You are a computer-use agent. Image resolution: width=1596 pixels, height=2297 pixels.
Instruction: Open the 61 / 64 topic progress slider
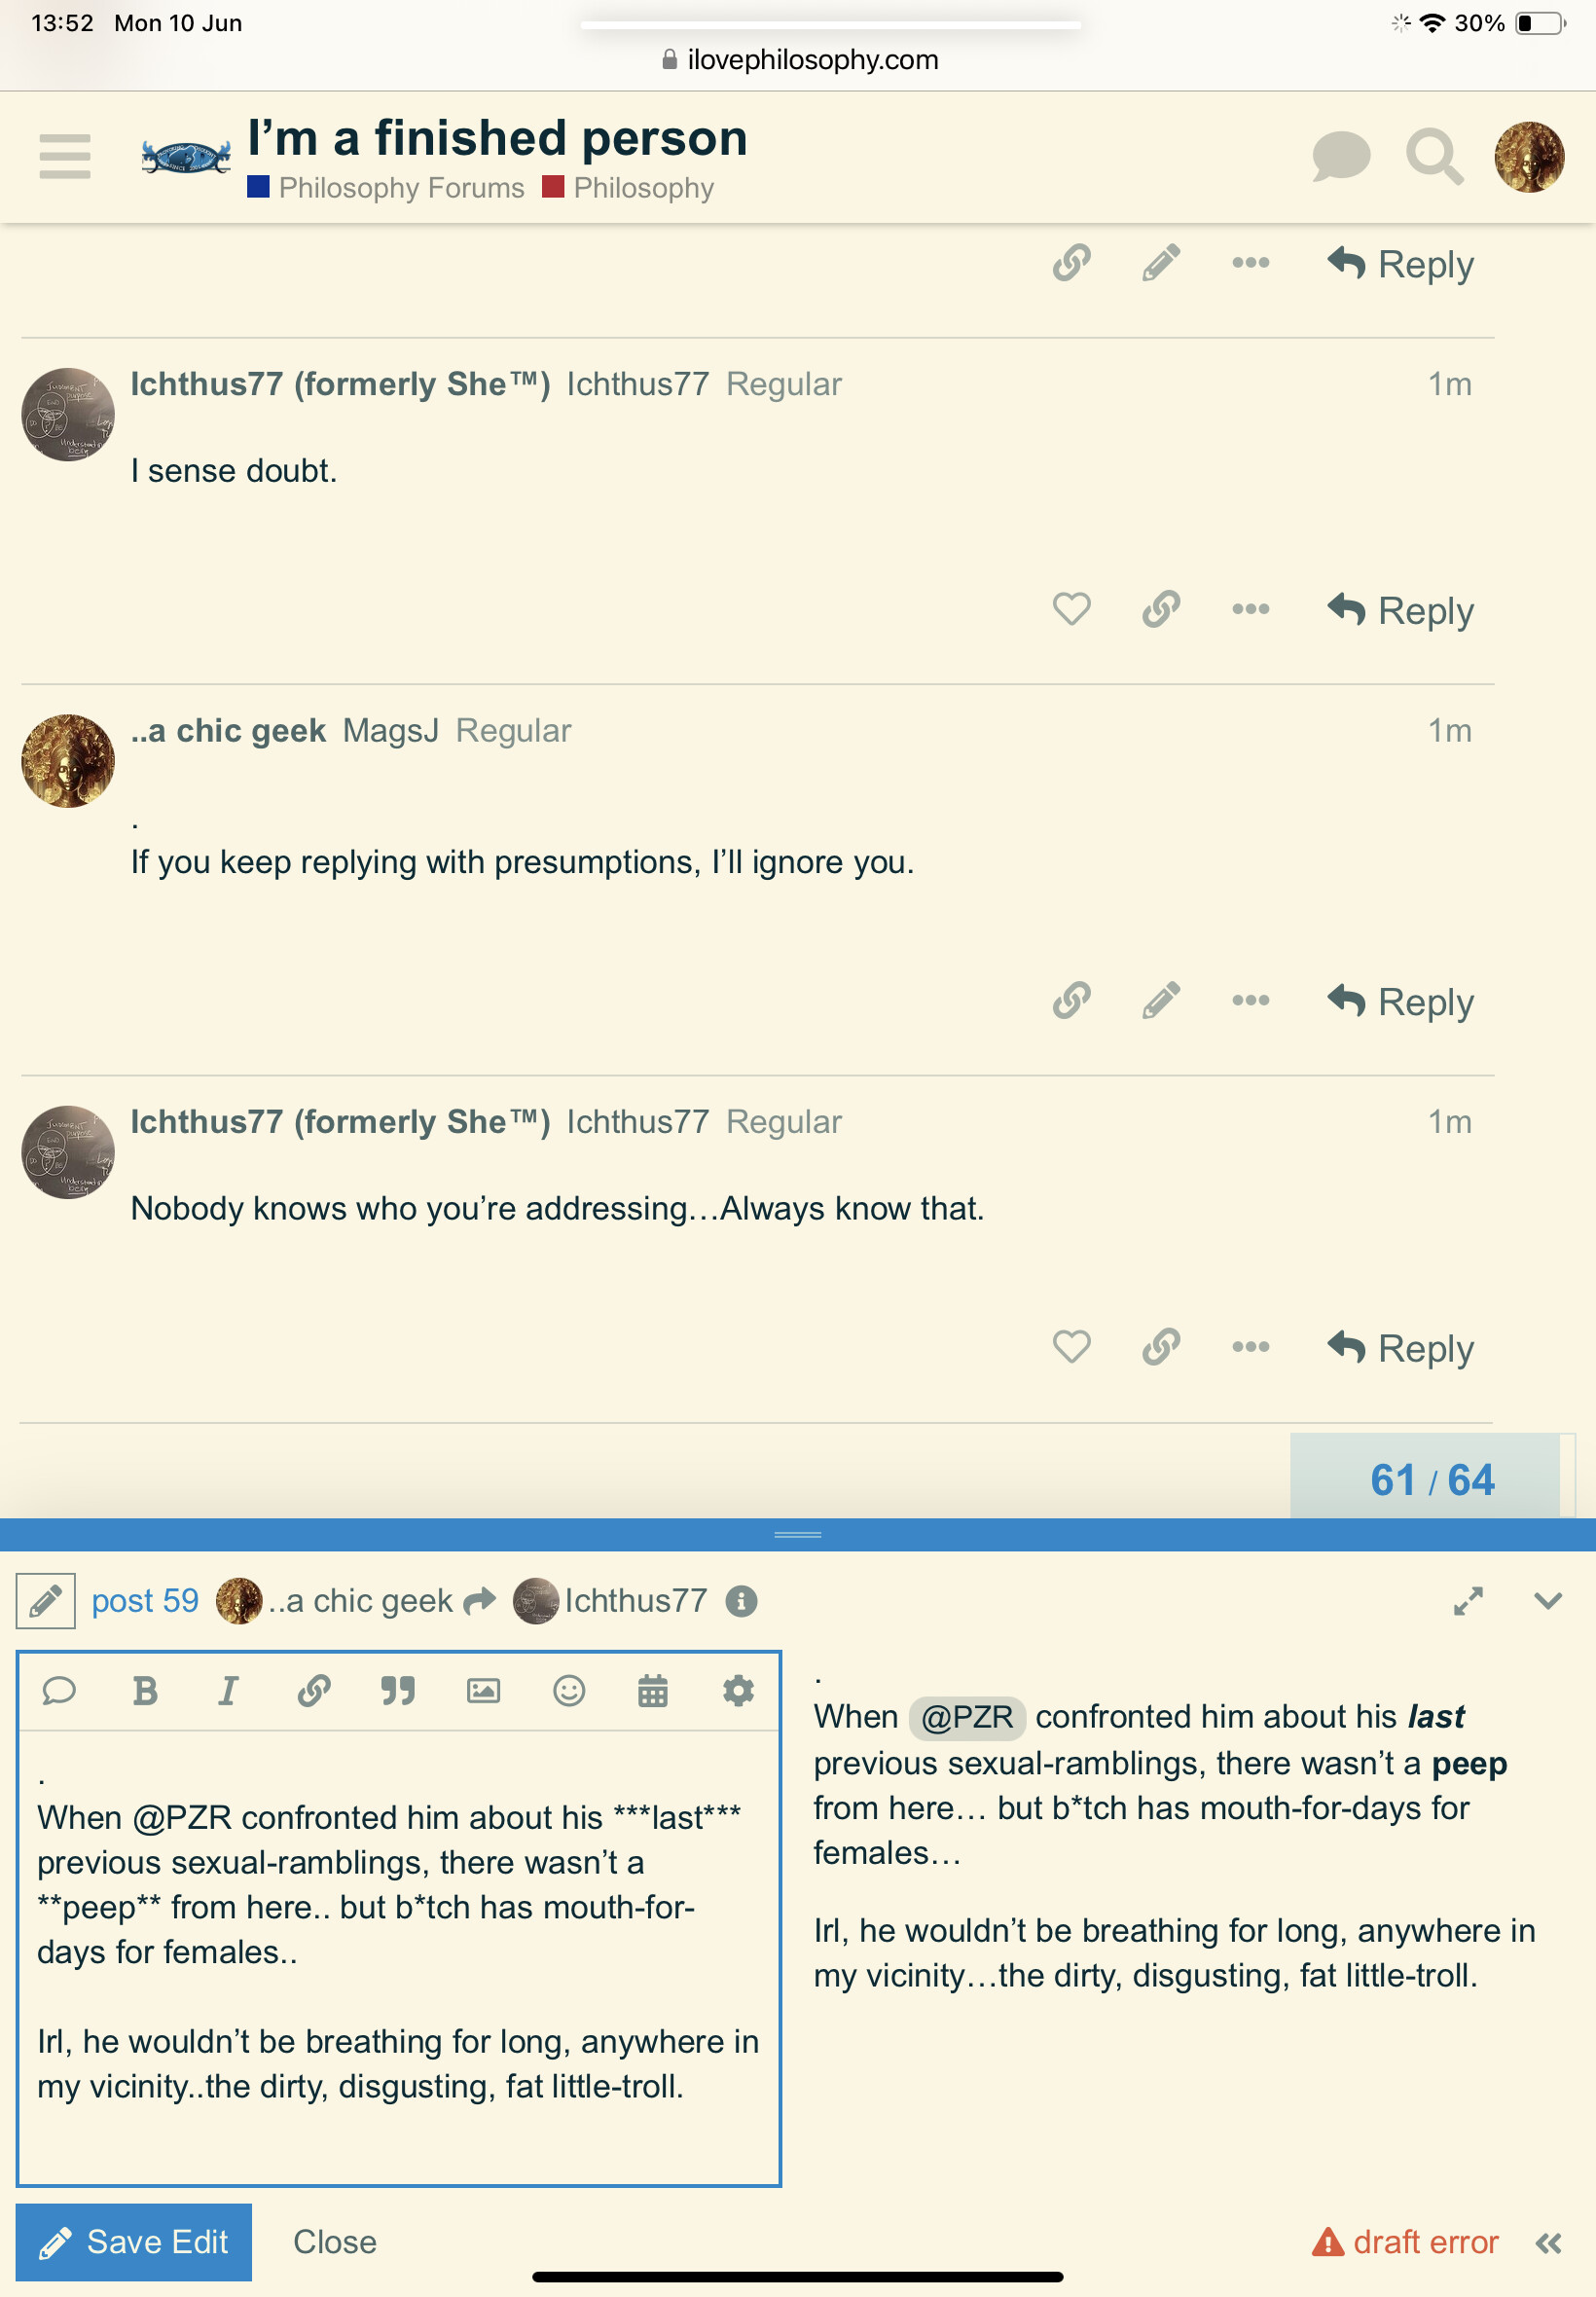click(1431, 1478)
